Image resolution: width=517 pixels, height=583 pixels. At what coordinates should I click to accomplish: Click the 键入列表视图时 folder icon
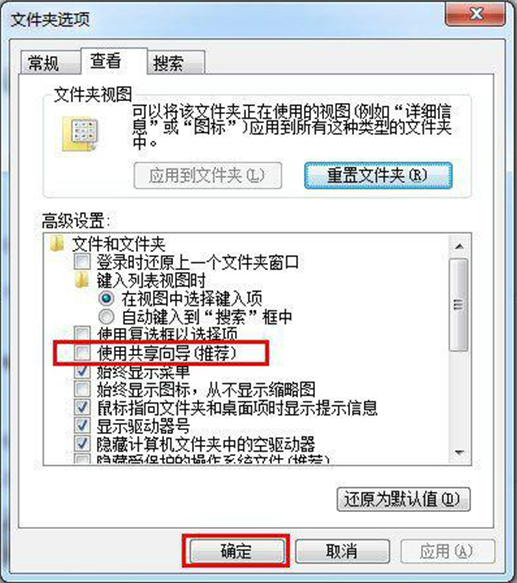(82, 280)
